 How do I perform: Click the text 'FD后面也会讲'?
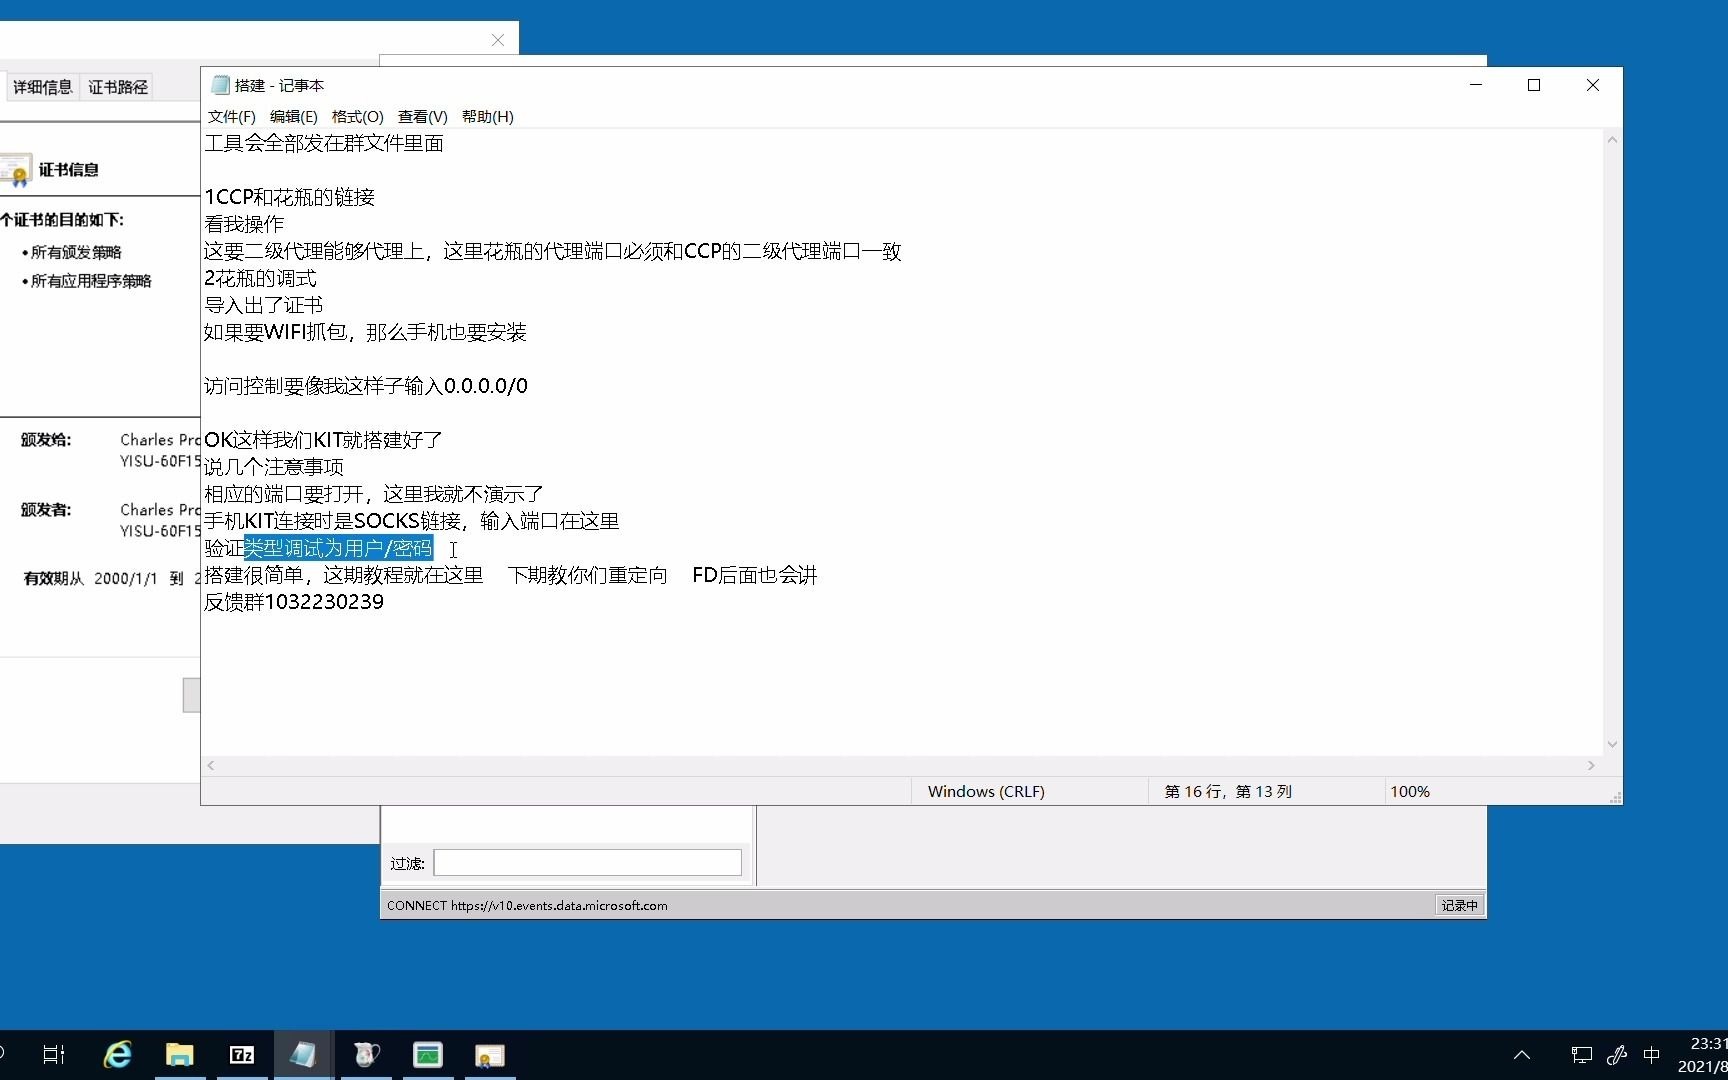point(755,575)
